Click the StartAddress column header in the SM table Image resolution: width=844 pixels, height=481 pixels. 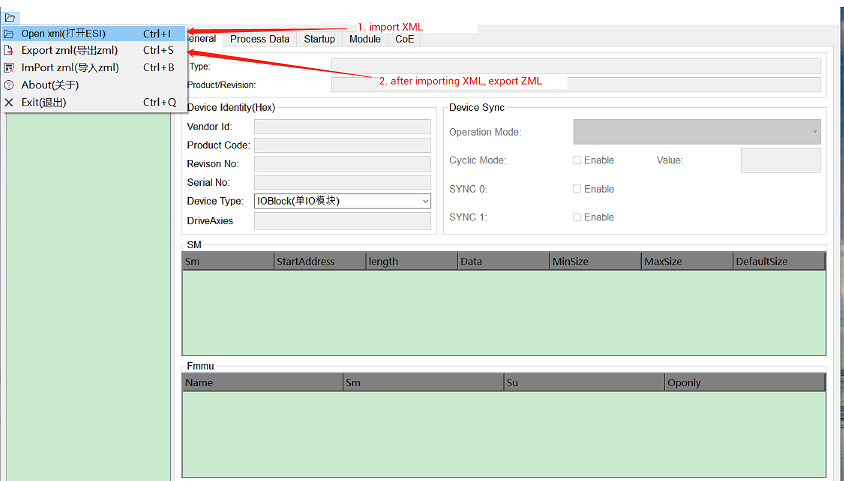(x=320, y=261)
